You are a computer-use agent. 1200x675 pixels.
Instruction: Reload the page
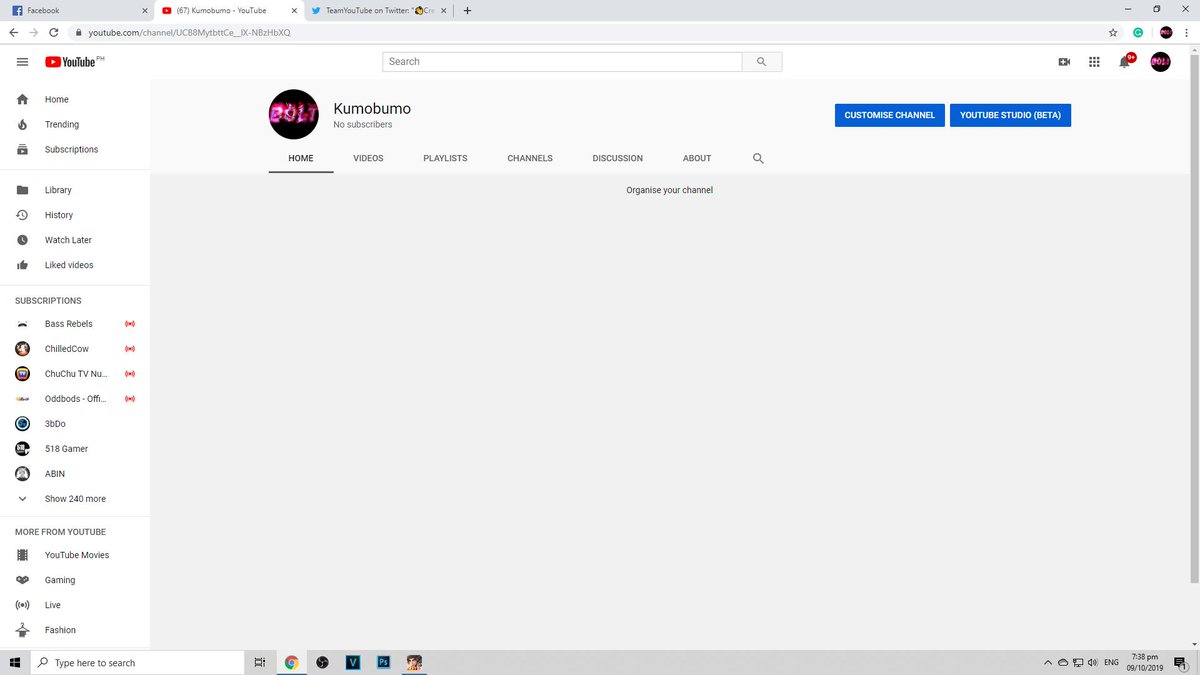[54, 32]
